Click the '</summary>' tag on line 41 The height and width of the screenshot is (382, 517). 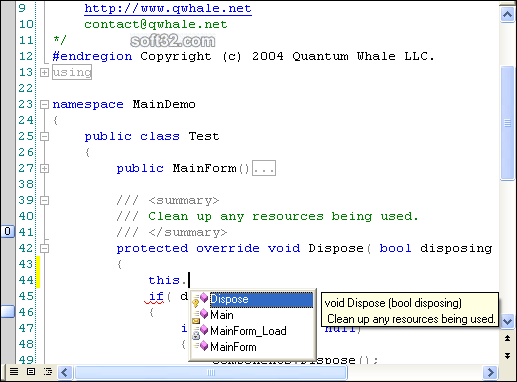point(188,232)
